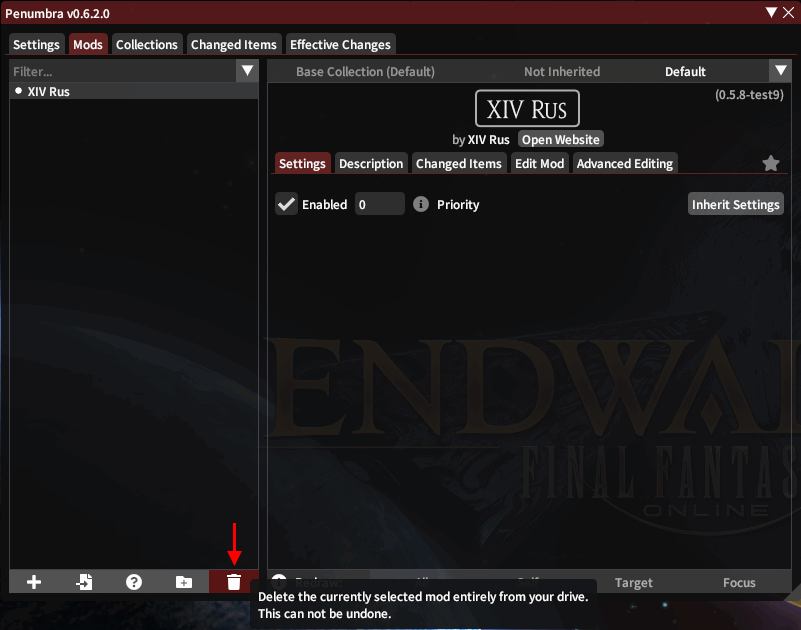Click the Target redraw button
Viewport: 801px width, 630px height.
[633, 582]
